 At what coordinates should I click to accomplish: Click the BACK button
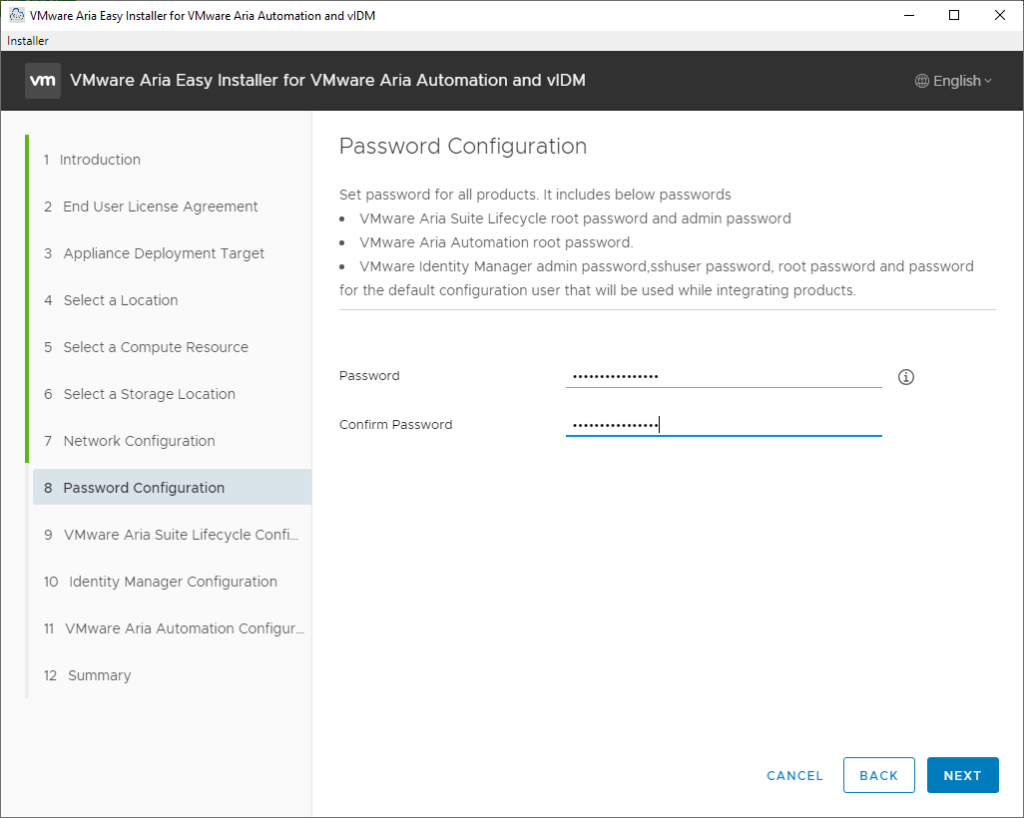pyautogui.click(x=878, y=775)
